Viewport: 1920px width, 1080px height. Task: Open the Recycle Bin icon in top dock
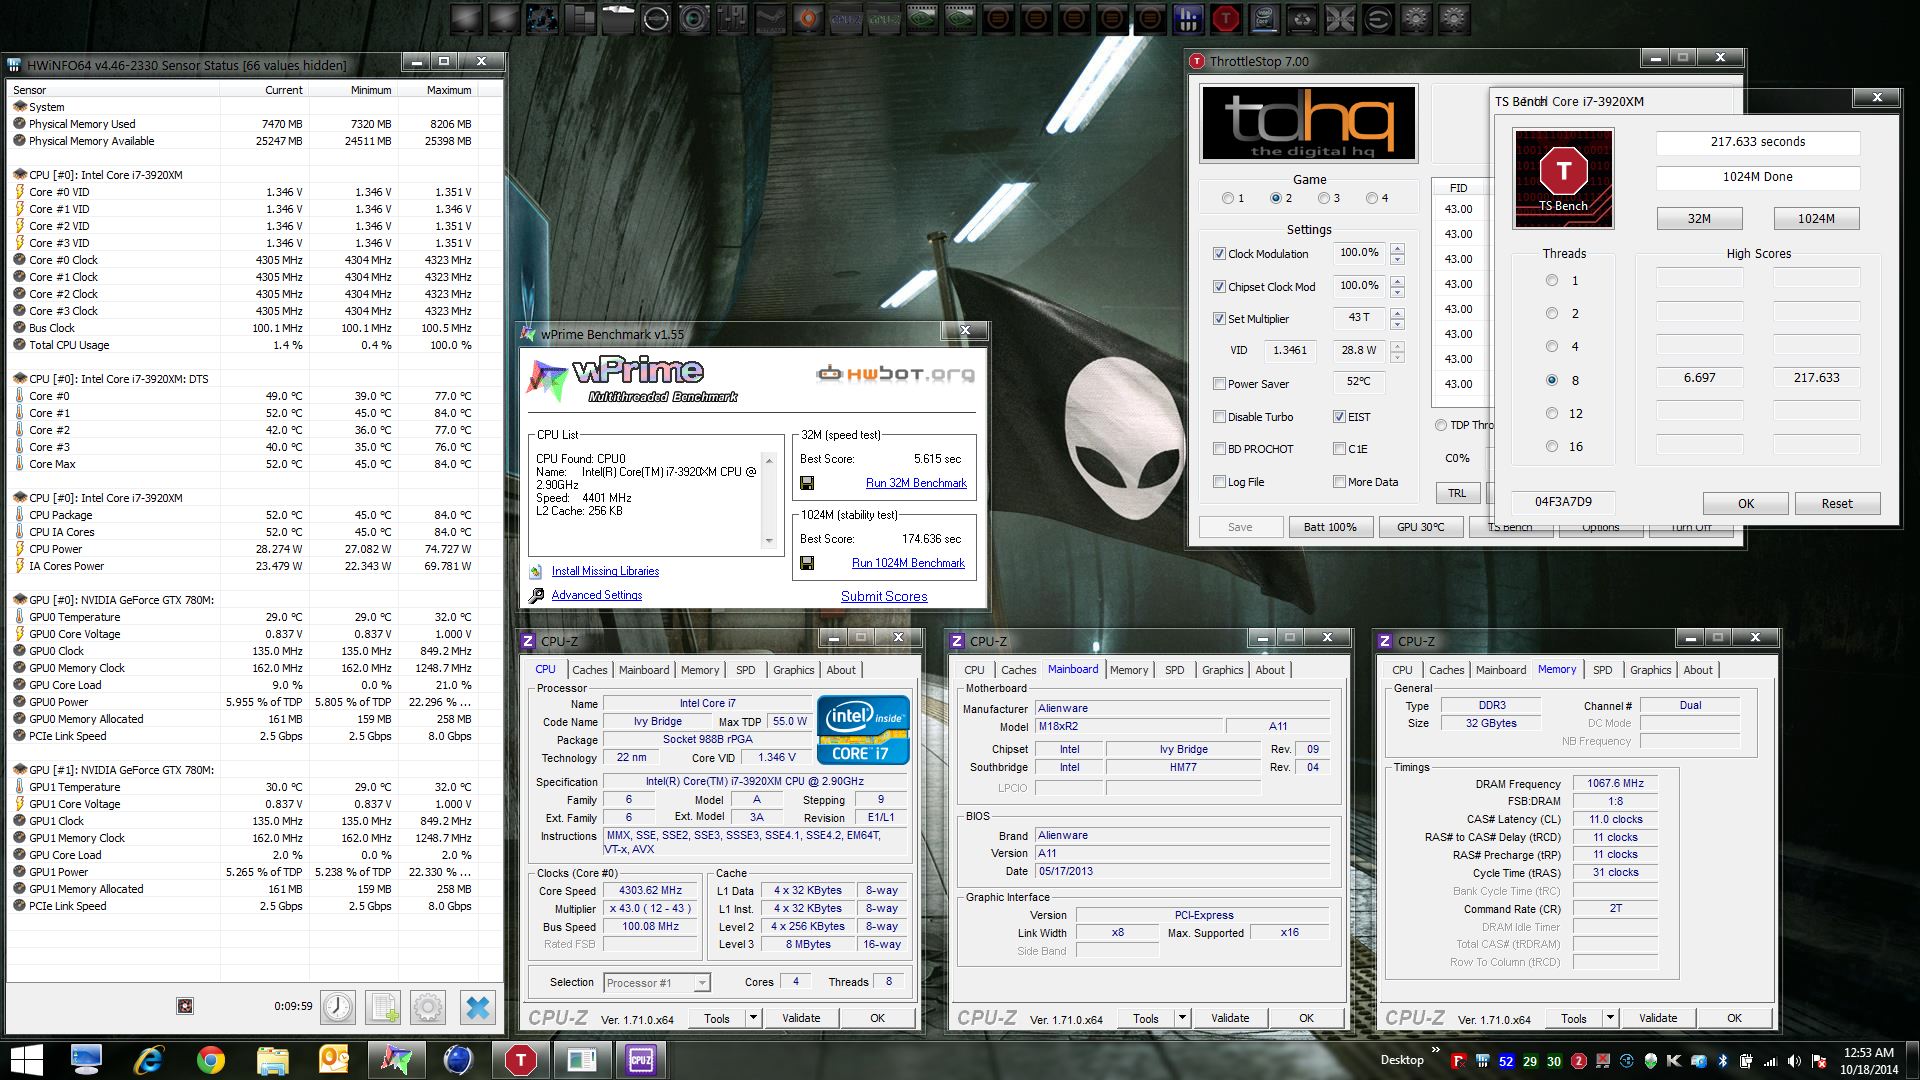pos(1302,18)
